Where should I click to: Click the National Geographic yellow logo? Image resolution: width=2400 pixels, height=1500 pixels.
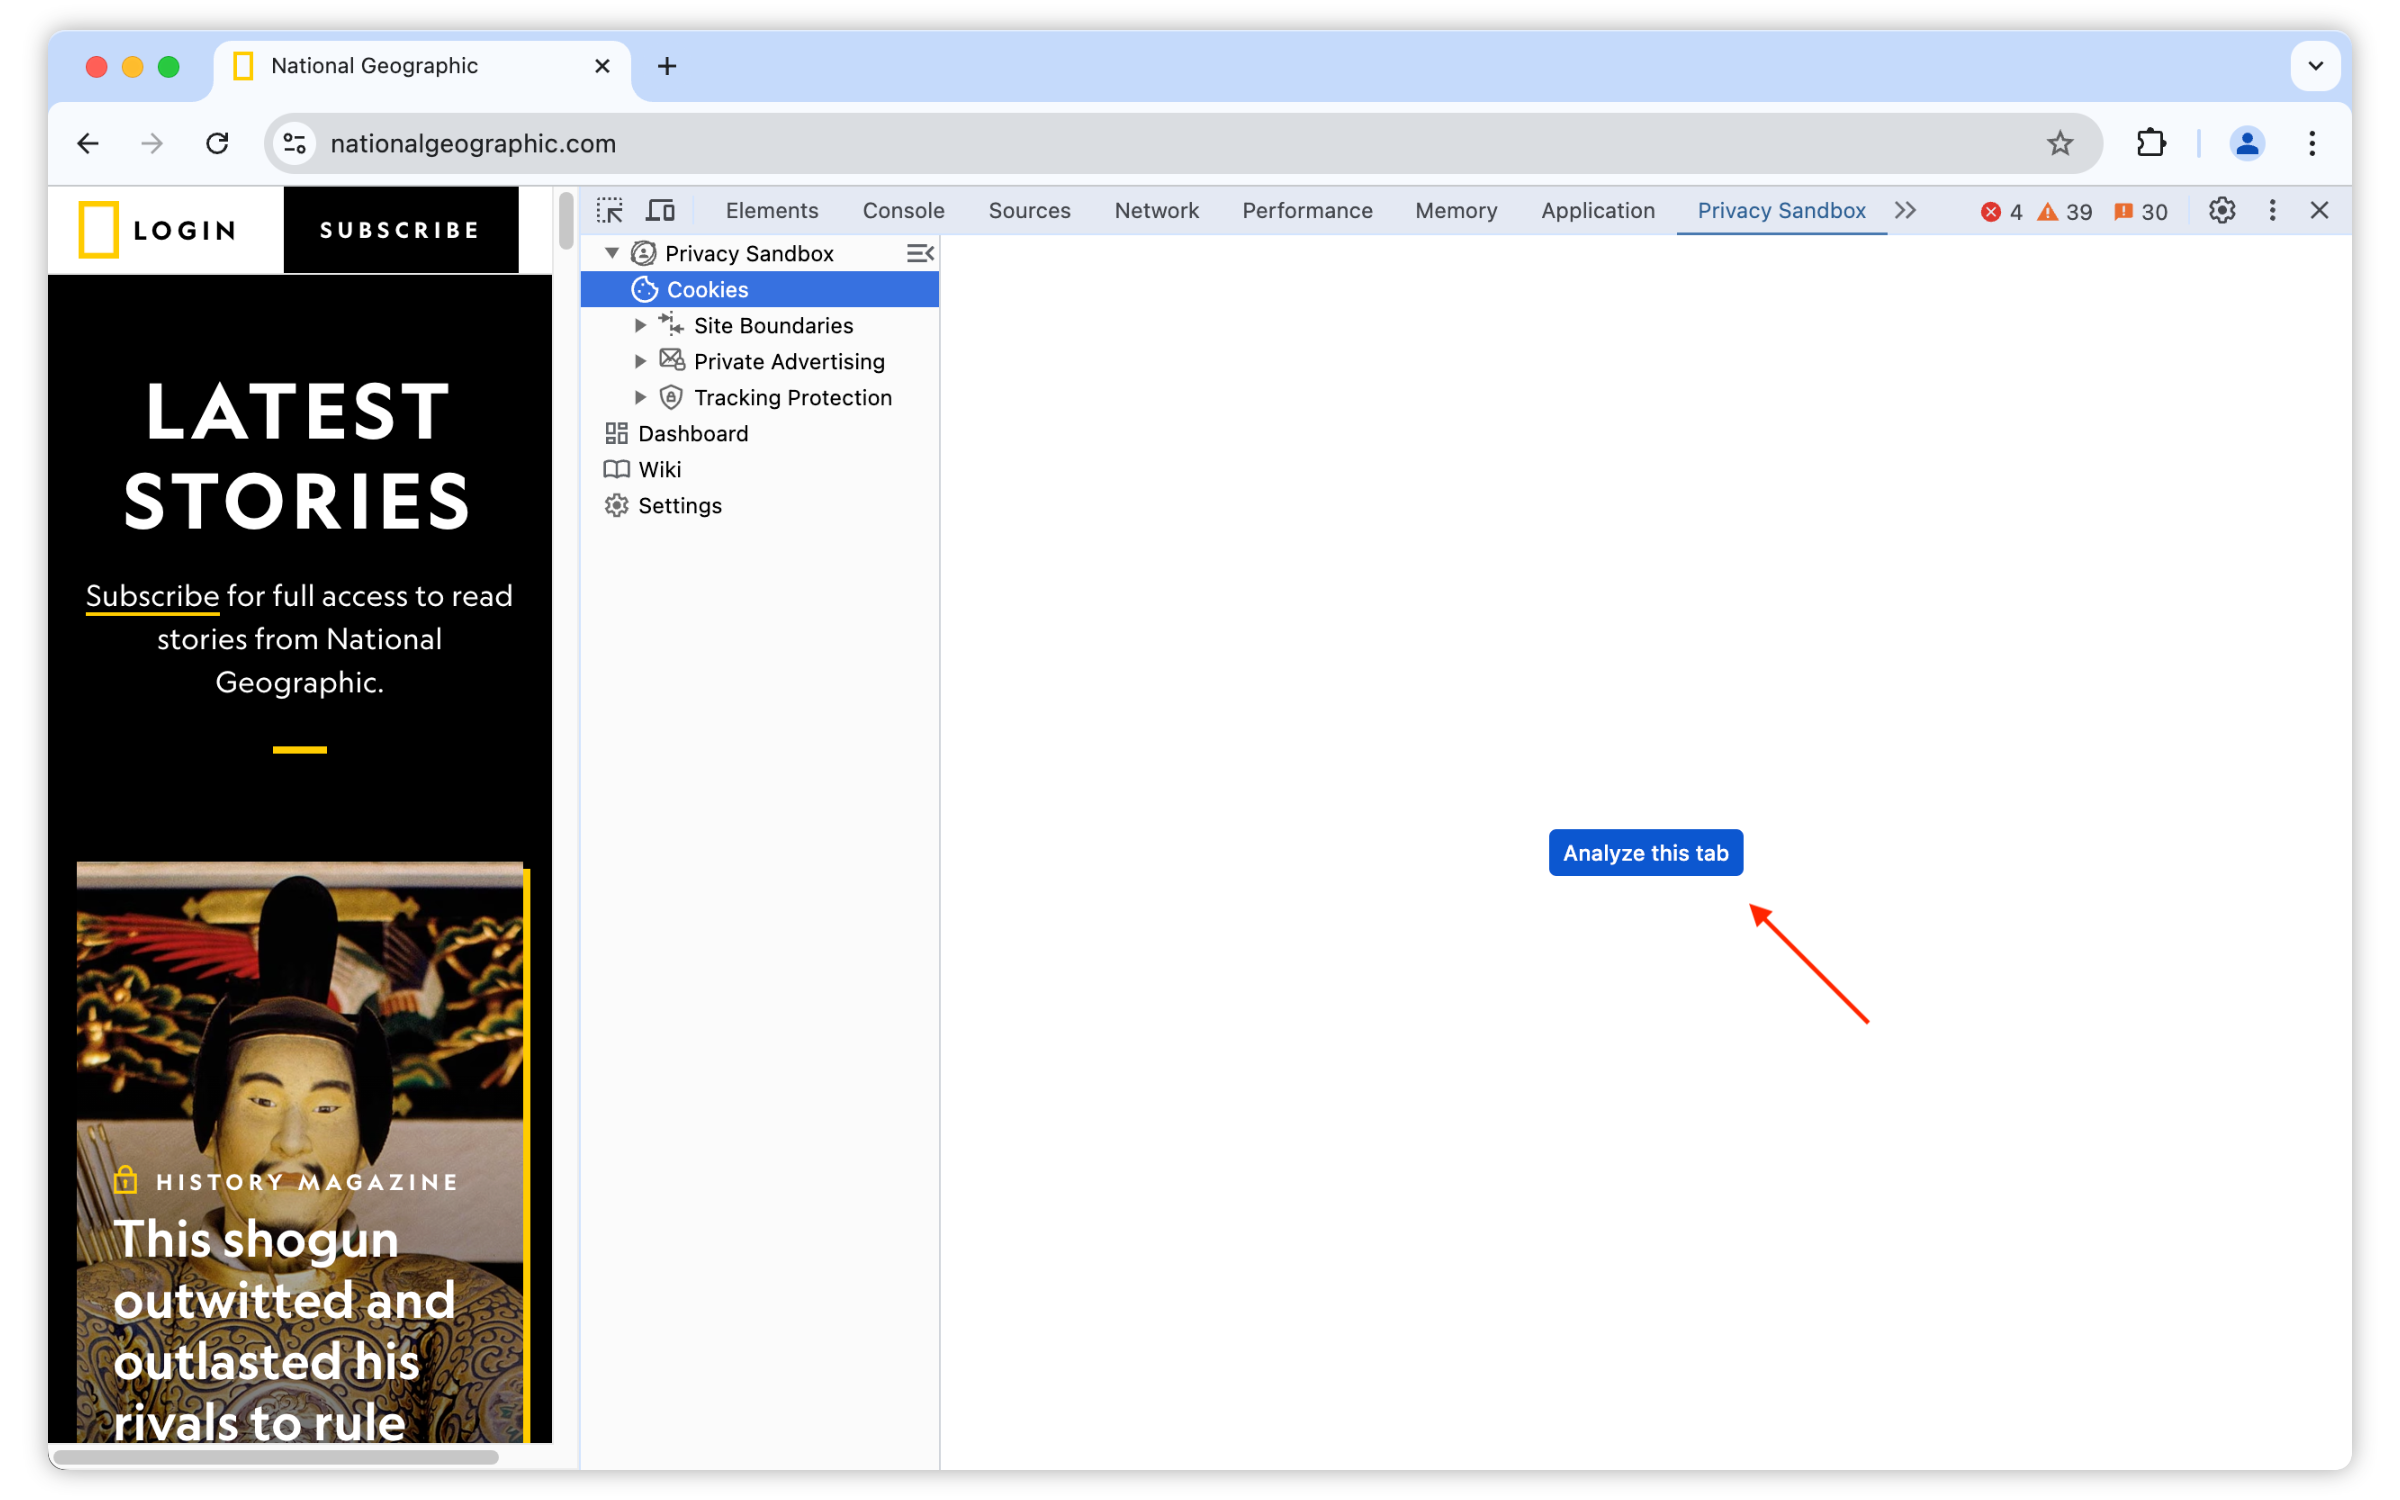coord(98,229)
